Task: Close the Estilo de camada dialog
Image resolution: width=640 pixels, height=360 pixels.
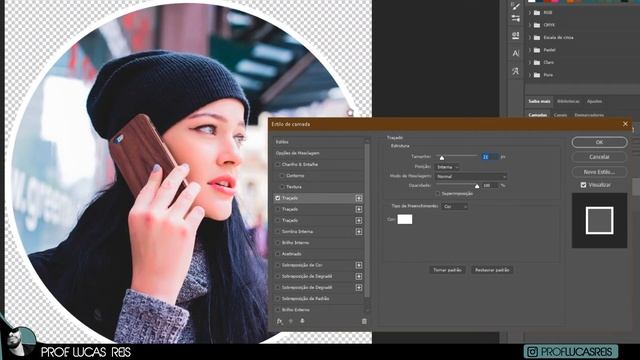Action: (625, 124)
